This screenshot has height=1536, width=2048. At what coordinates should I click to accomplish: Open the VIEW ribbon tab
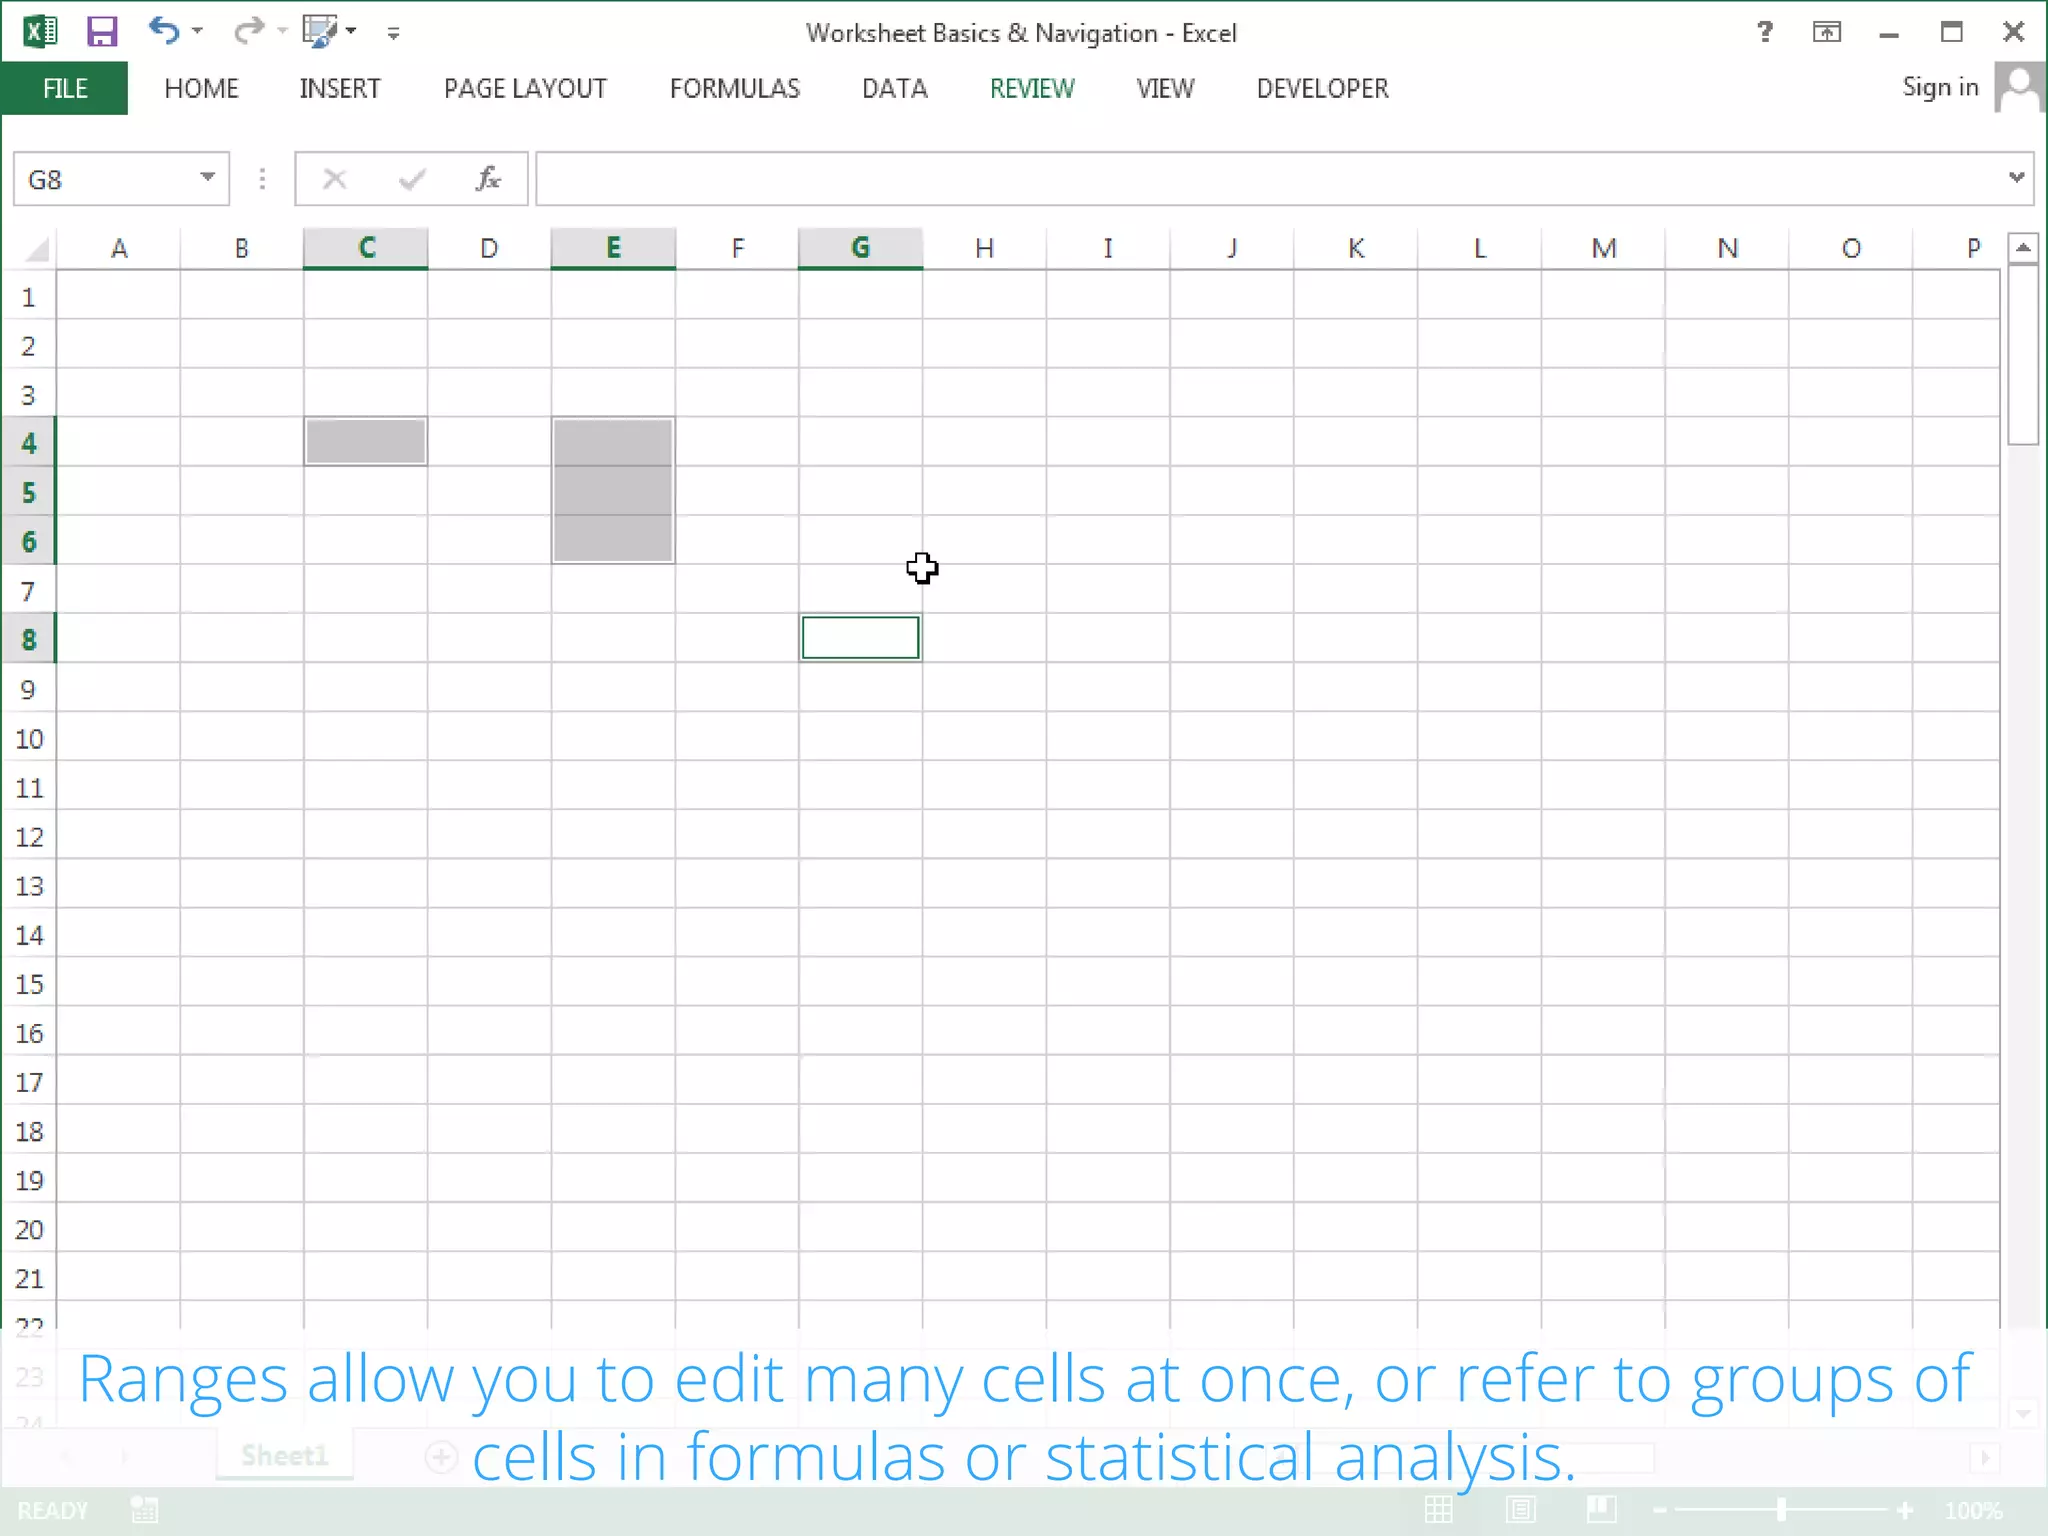click(1165, 88)
